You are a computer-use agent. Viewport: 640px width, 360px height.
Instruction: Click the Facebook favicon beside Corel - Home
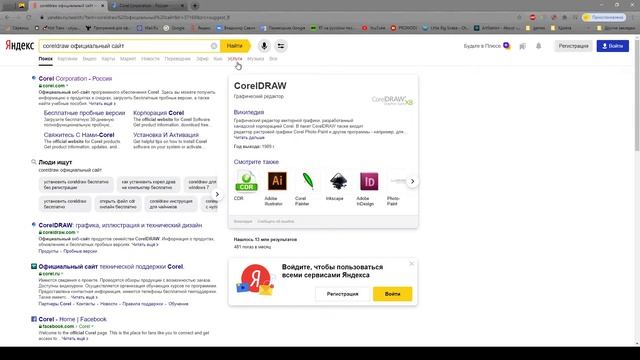pyautogui.click(x=34, y=319)
